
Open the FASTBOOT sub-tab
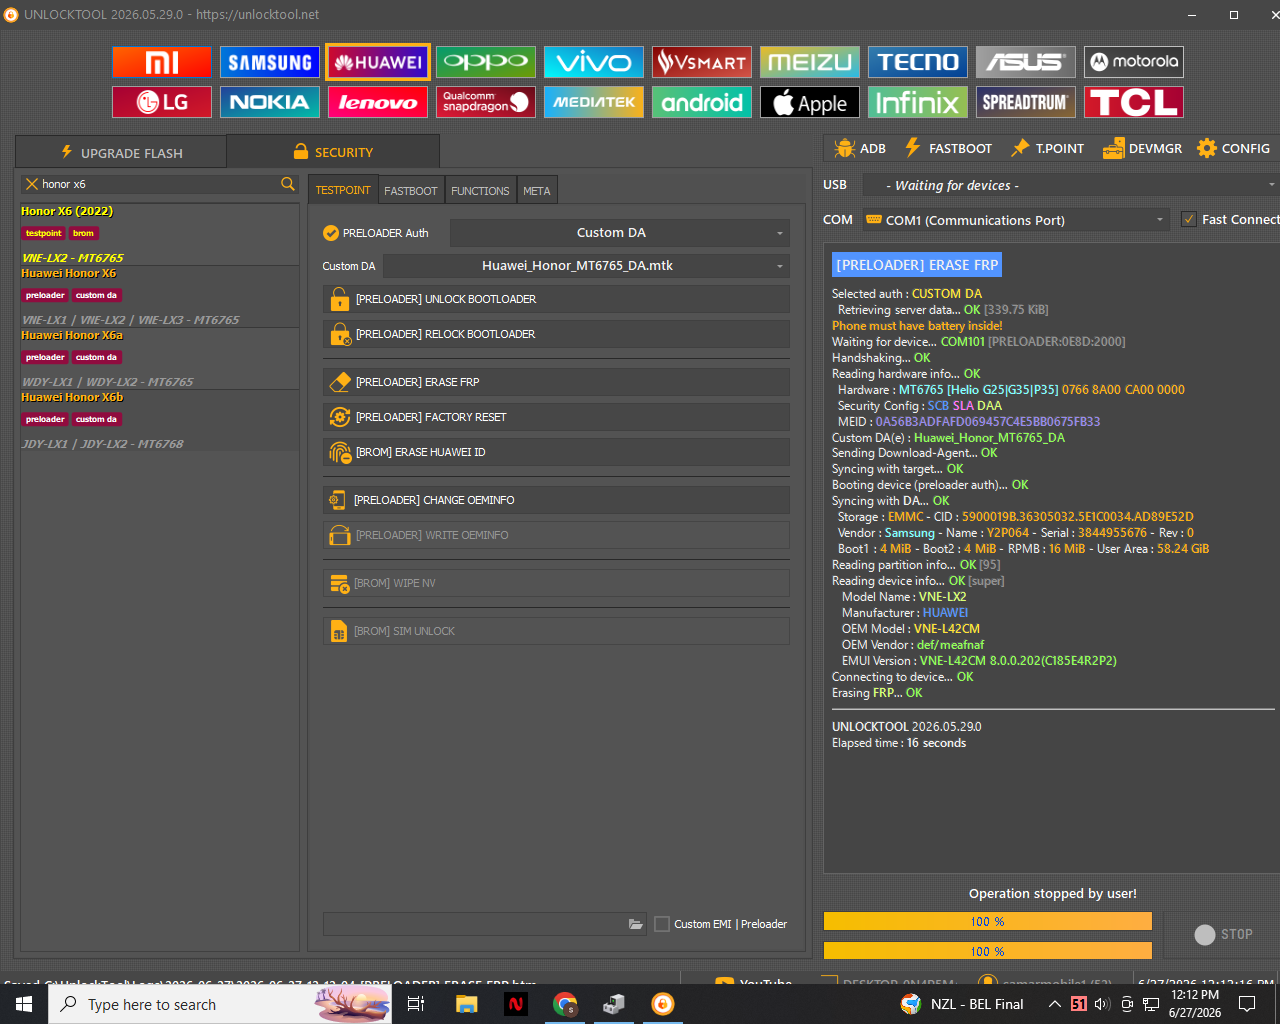tap(411, 190)
